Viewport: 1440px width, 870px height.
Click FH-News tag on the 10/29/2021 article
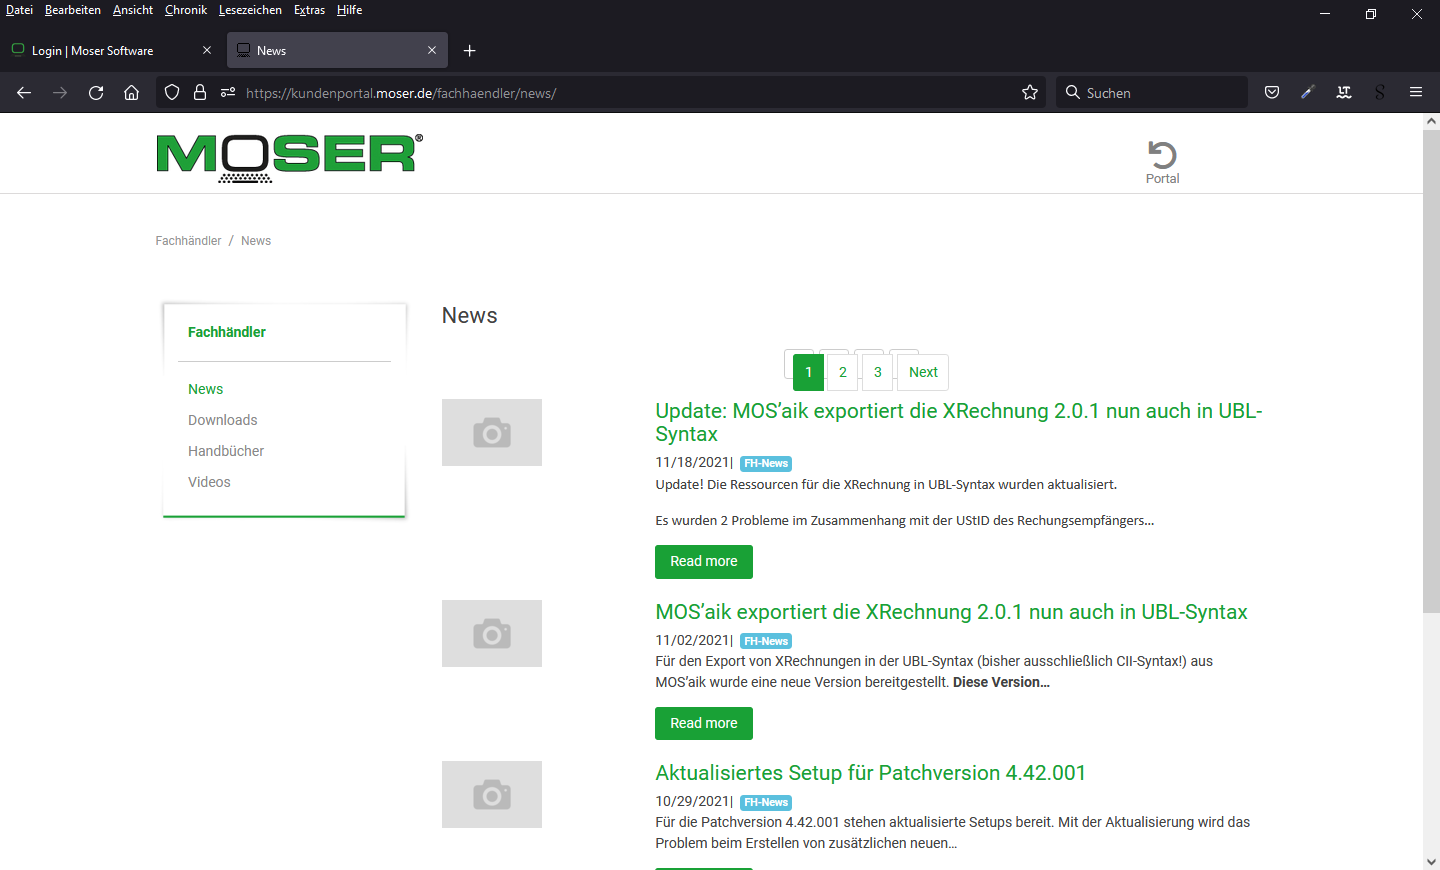pyautogui.click(x=766, y=802)
